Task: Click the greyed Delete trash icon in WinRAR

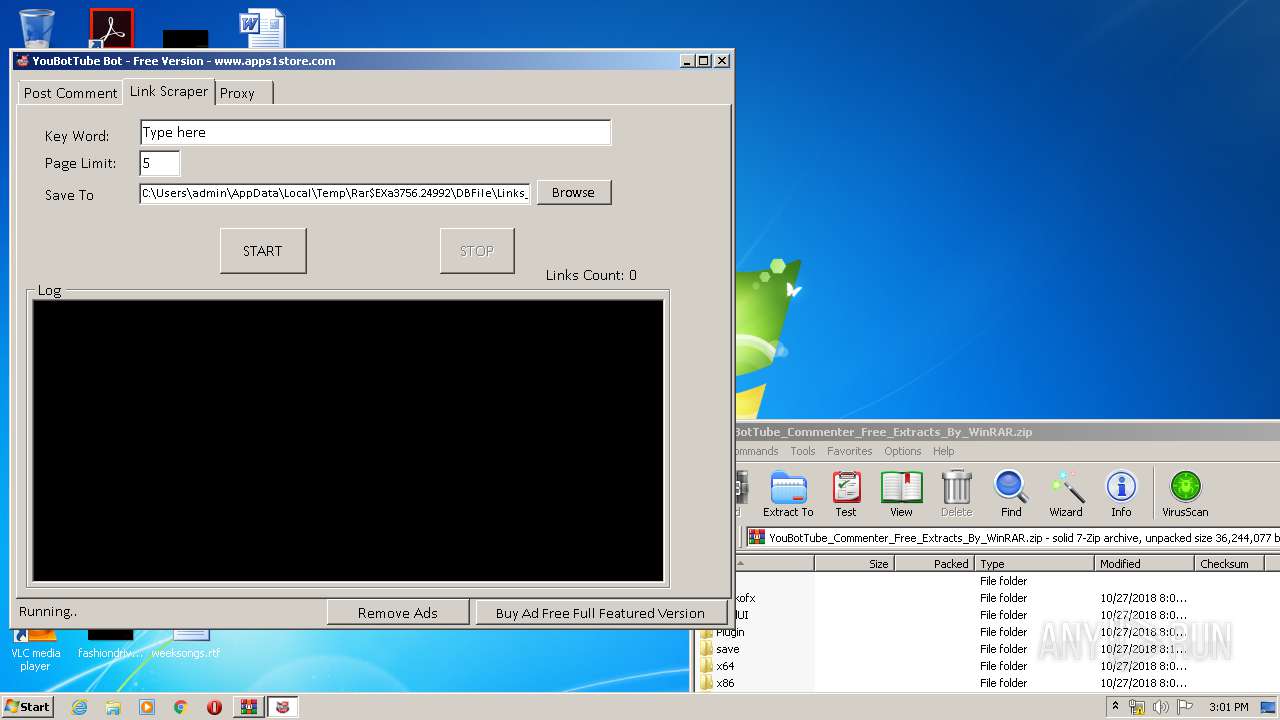Action: [x=956, y=494]
